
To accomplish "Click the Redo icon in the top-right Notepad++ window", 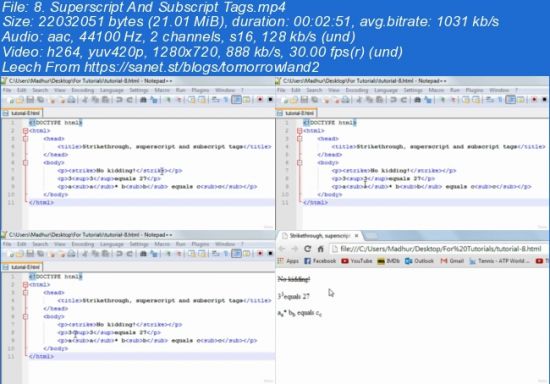I will coord(404,100).
